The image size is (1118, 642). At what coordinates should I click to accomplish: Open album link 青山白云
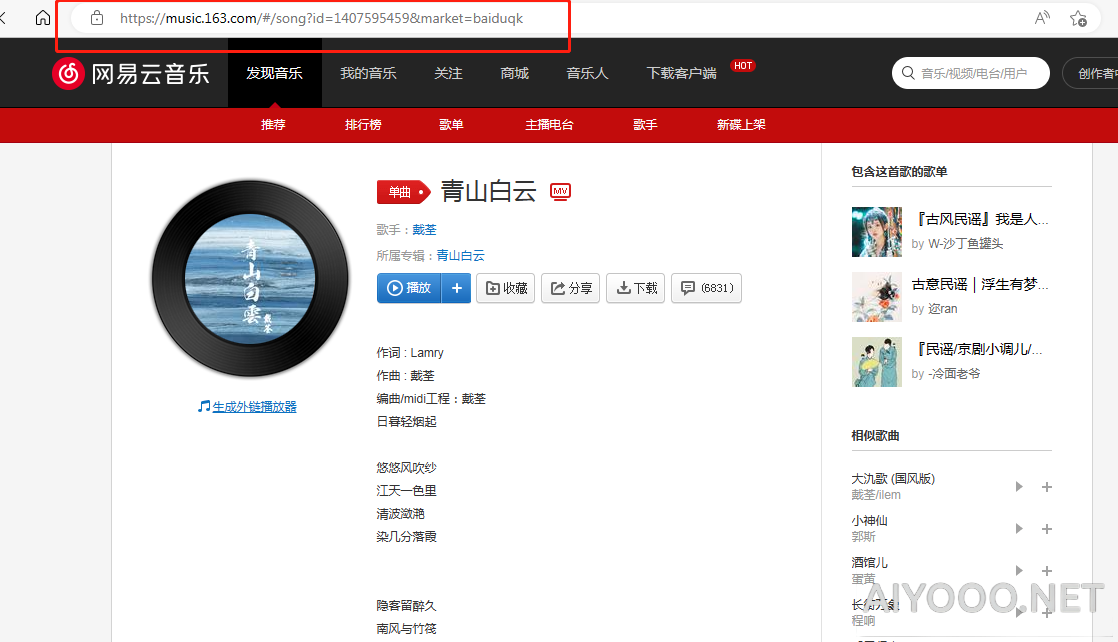461,255
